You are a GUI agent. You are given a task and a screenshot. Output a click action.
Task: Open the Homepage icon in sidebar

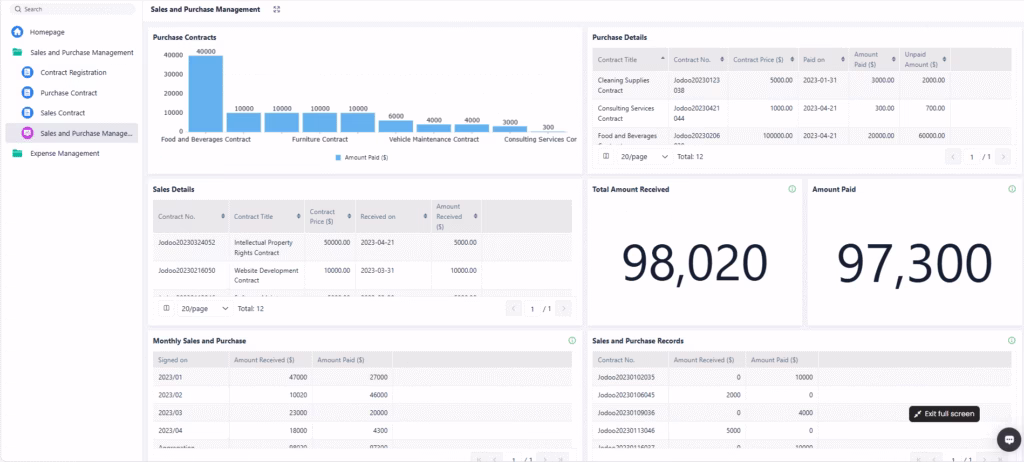coord(17,32)
